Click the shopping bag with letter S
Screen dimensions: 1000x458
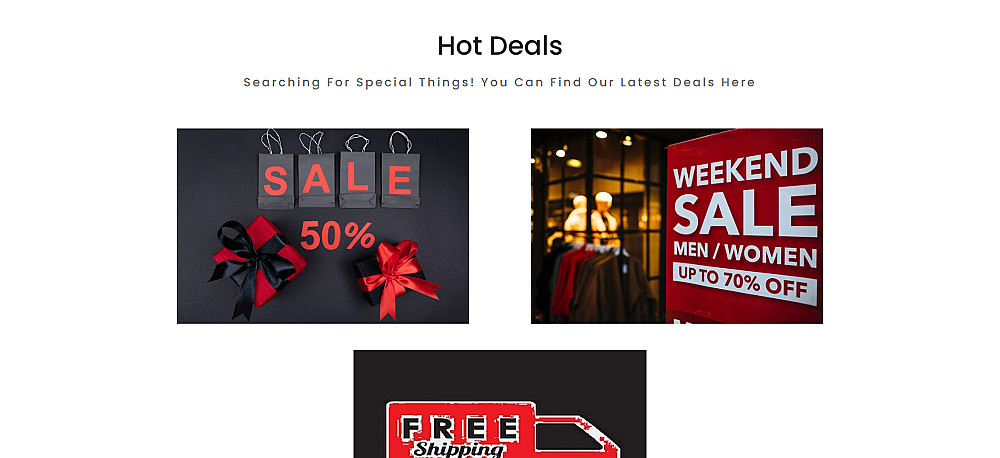276,180
